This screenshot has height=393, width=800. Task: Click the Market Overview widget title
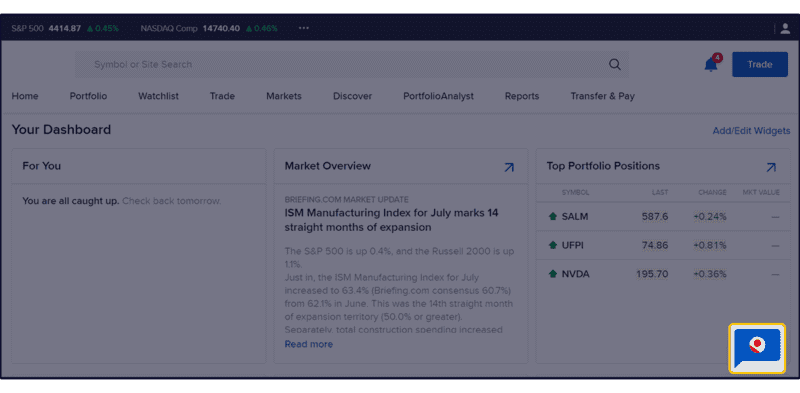(x=328, y=166)
